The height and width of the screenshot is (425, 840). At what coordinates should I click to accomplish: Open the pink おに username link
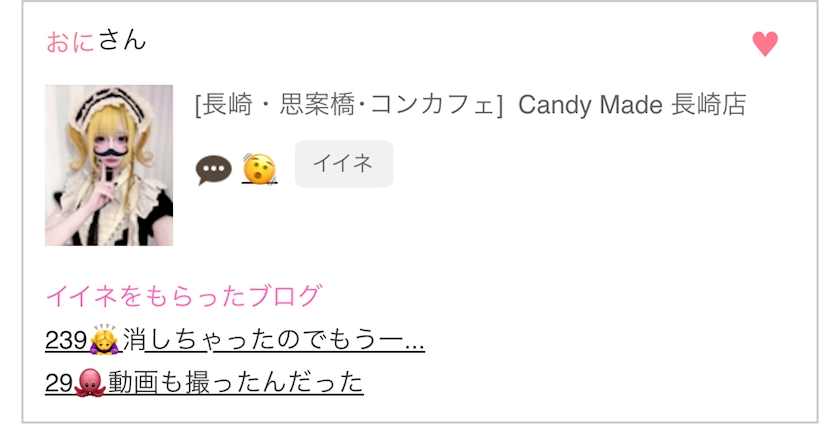(x=70, y=42)
